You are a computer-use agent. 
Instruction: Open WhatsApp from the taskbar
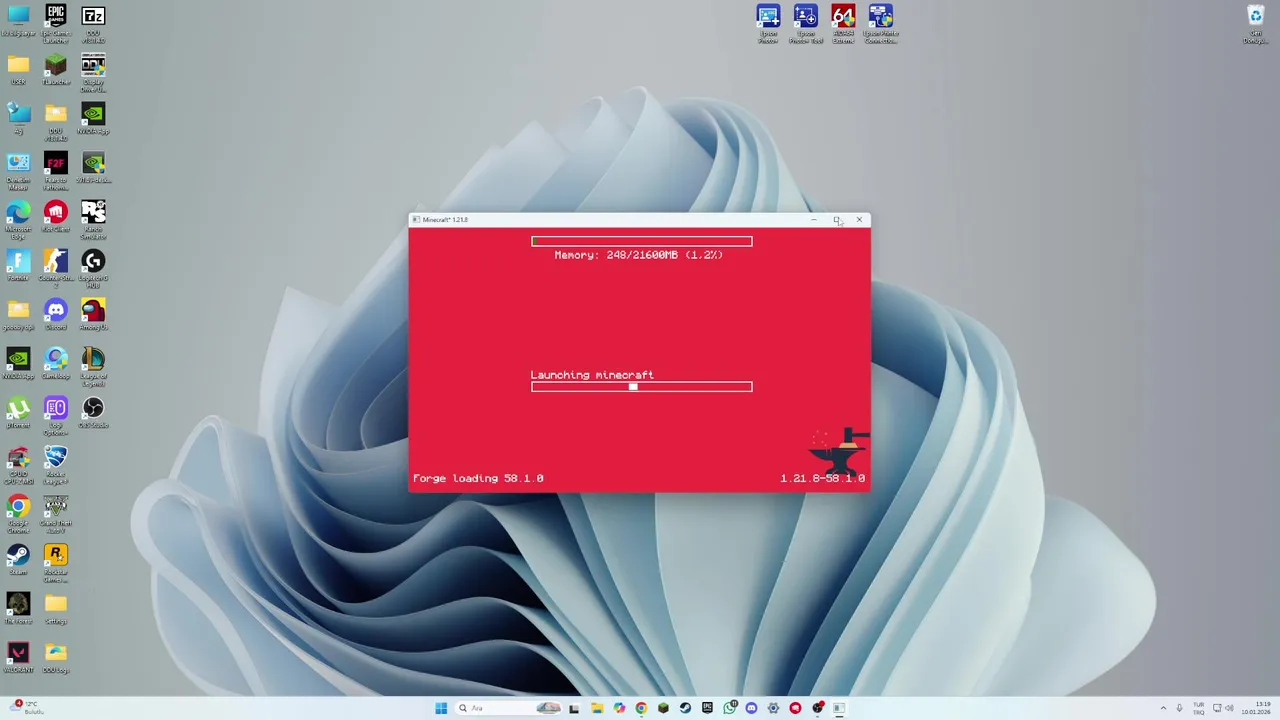coord(729,708)
